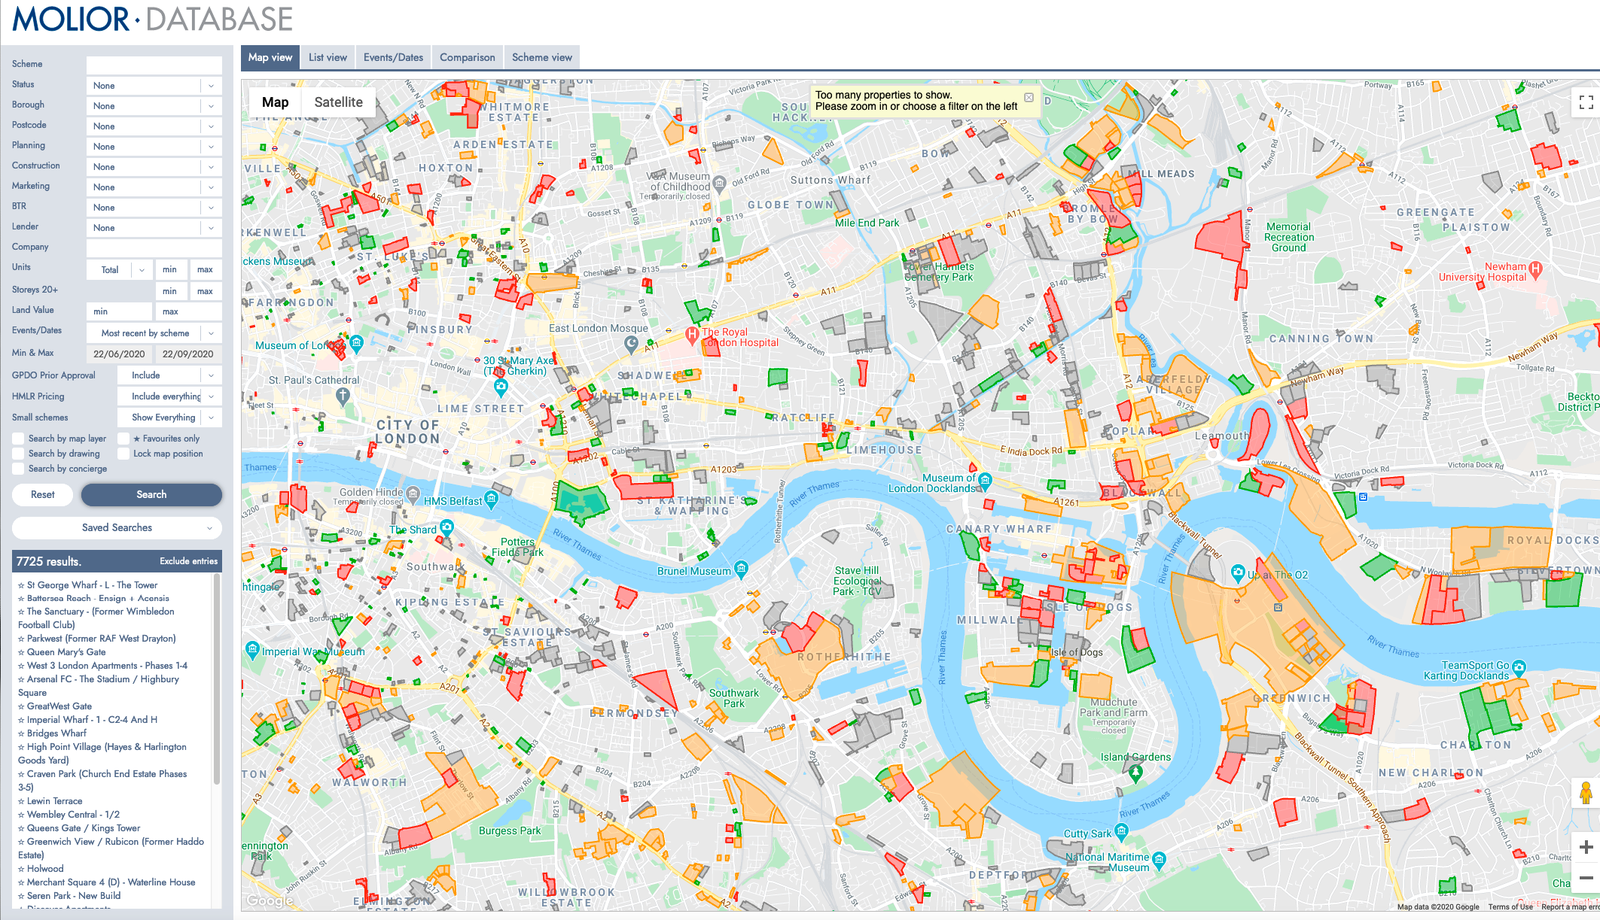
Task: Click the Cutty Sark marker icon
Action: point(1121,831)
